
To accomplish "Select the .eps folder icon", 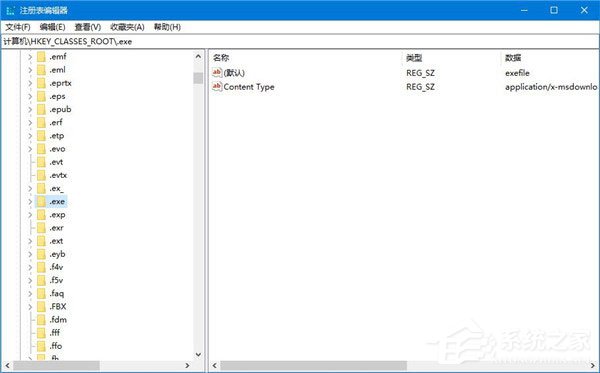I will [41, 96].
